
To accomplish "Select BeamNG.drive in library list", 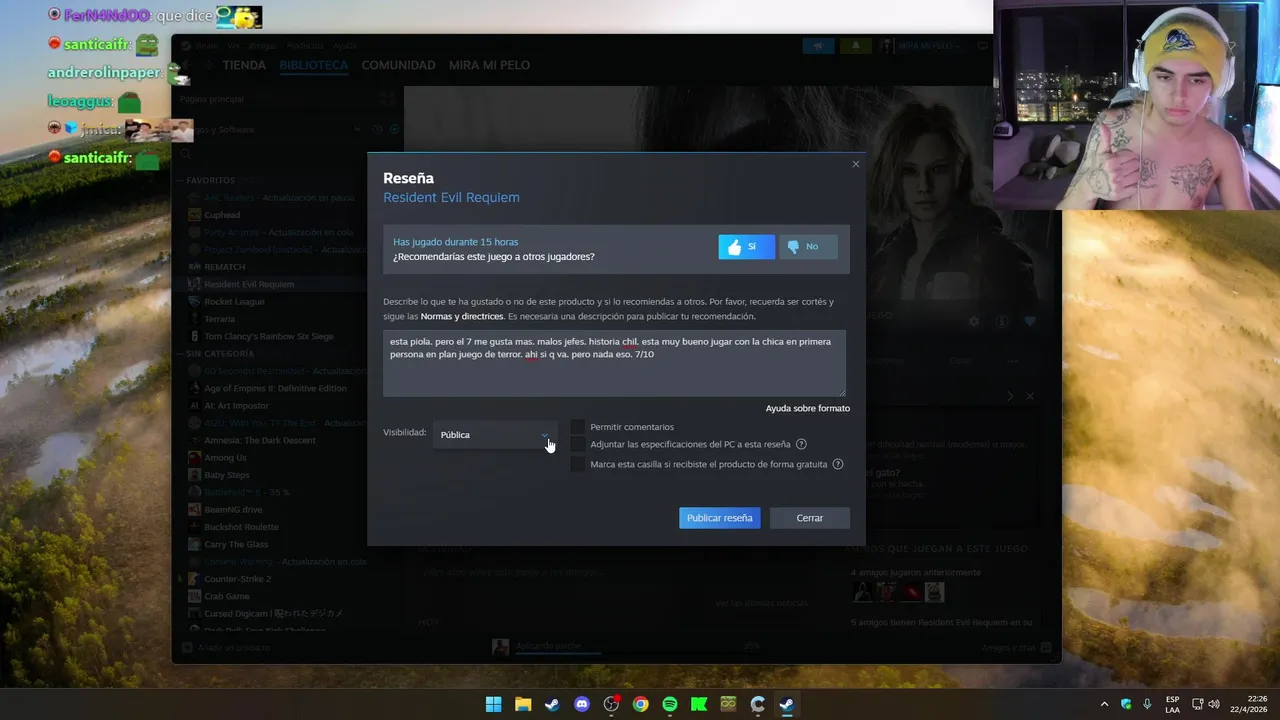I will (233, 510).
